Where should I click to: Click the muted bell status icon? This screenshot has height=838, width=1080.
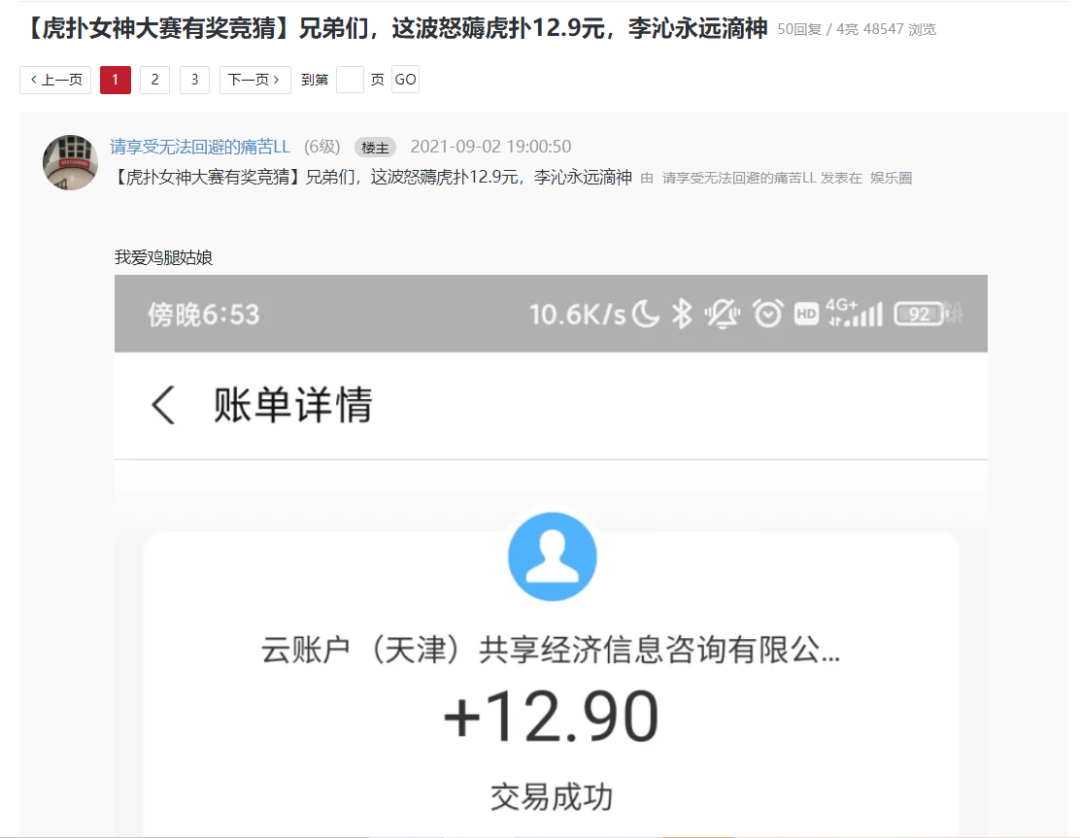tap(722, 314)
